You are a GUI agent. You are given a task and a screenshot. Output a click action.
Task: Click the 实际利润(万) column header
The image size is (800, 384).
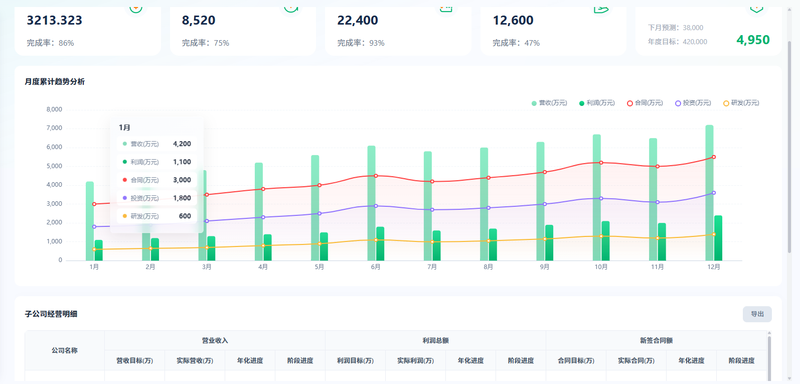click(x=415, y=361)
